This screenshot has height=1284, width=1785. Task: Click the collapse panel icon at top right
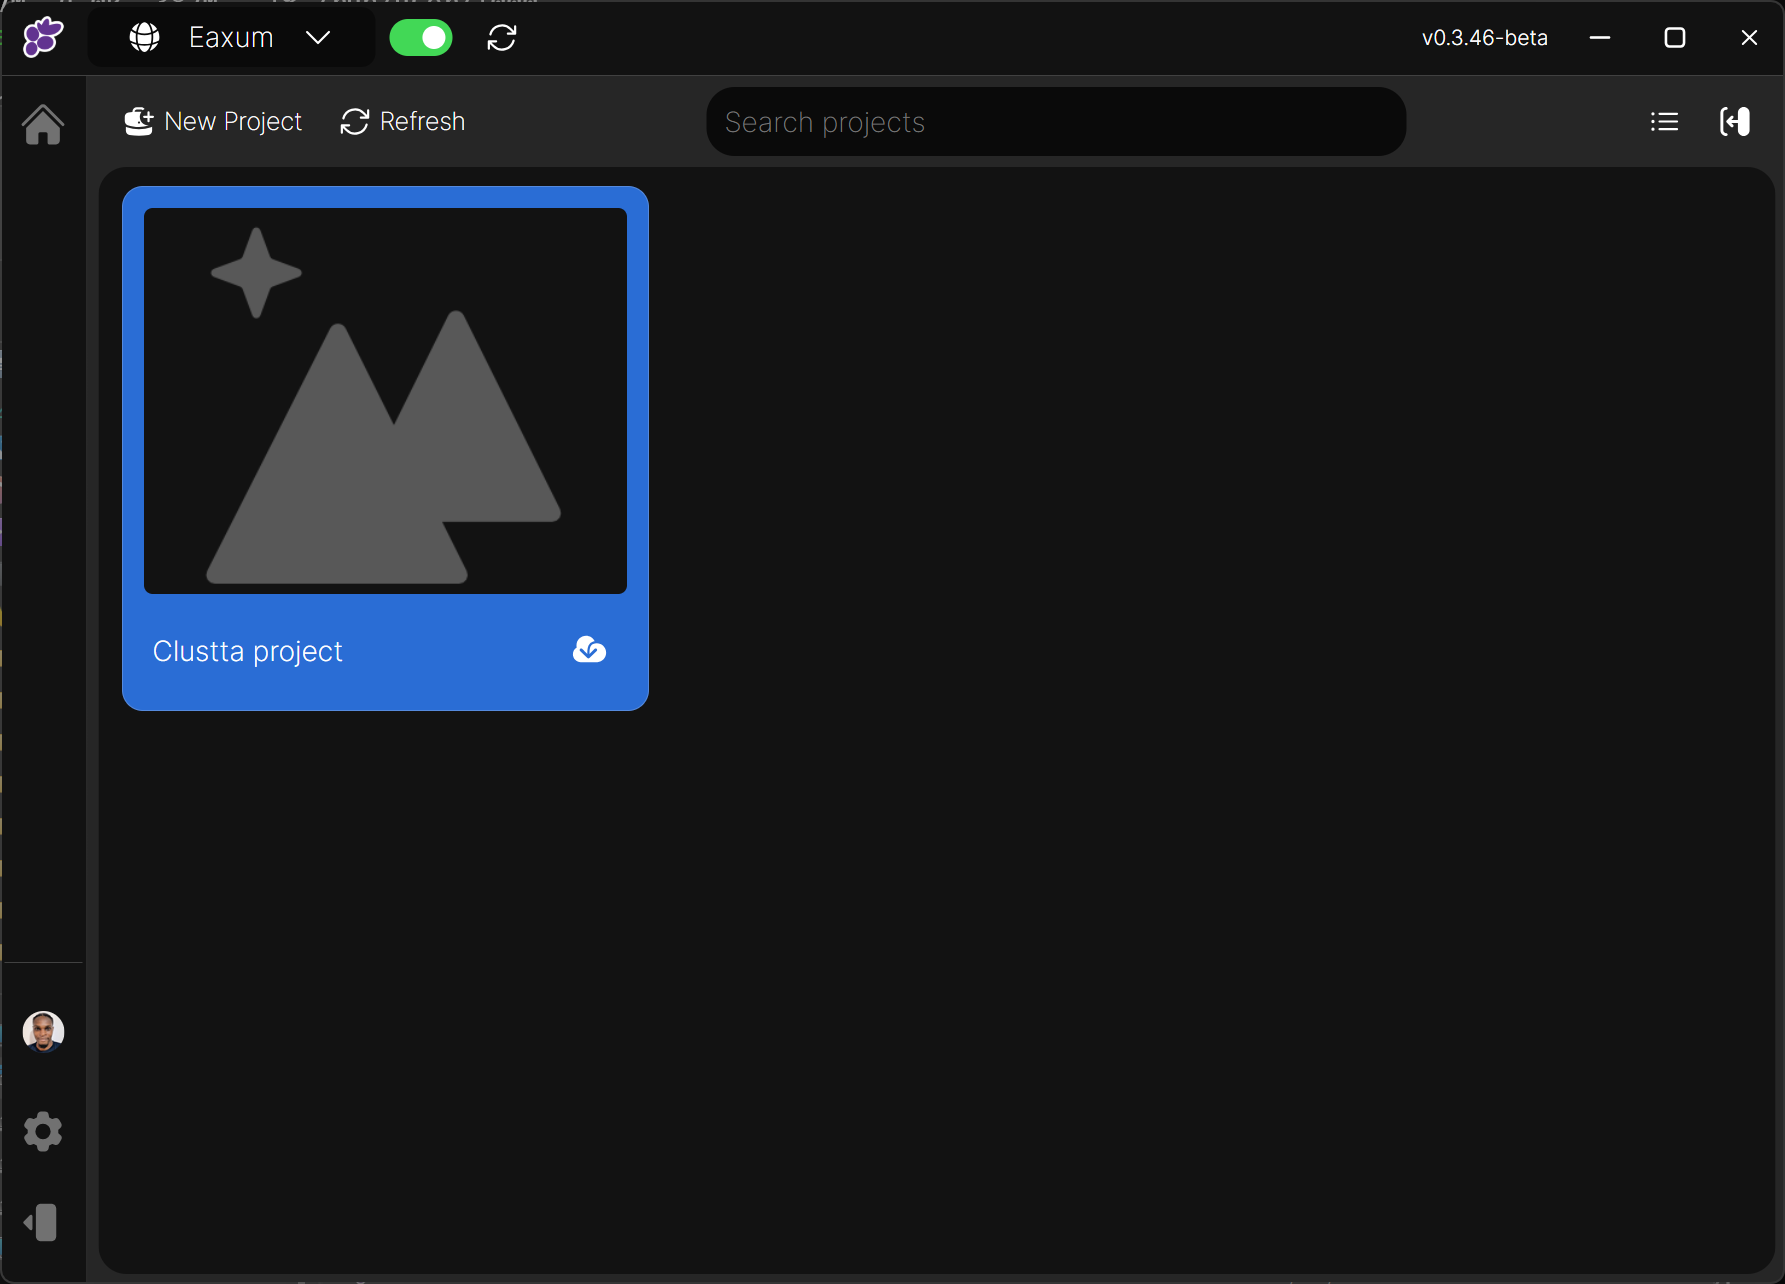pyautogui.click(x=1735, y=121)
